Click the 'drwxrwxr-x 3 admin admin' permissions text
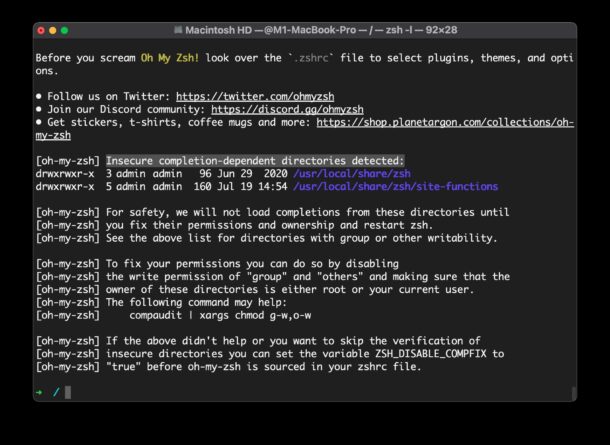This screenshot has width=610, height=445. coord(109,173)
